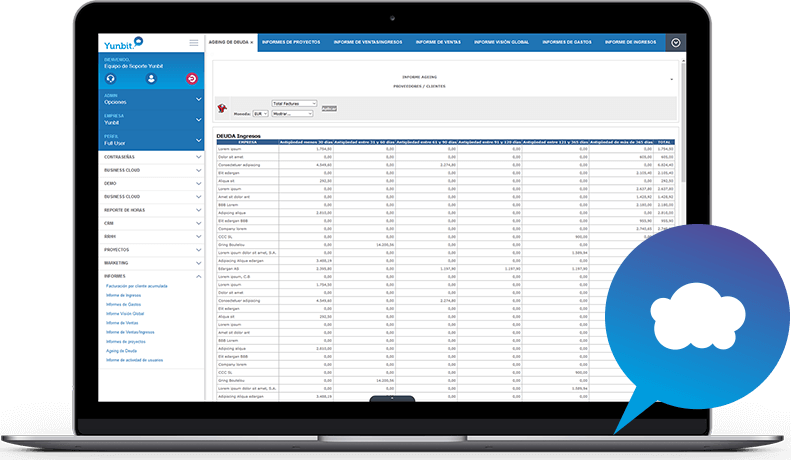This screenshot has height=460, width=791.
Task: Open the Mostrar dropdown
Action: click(x=296, y=114)
